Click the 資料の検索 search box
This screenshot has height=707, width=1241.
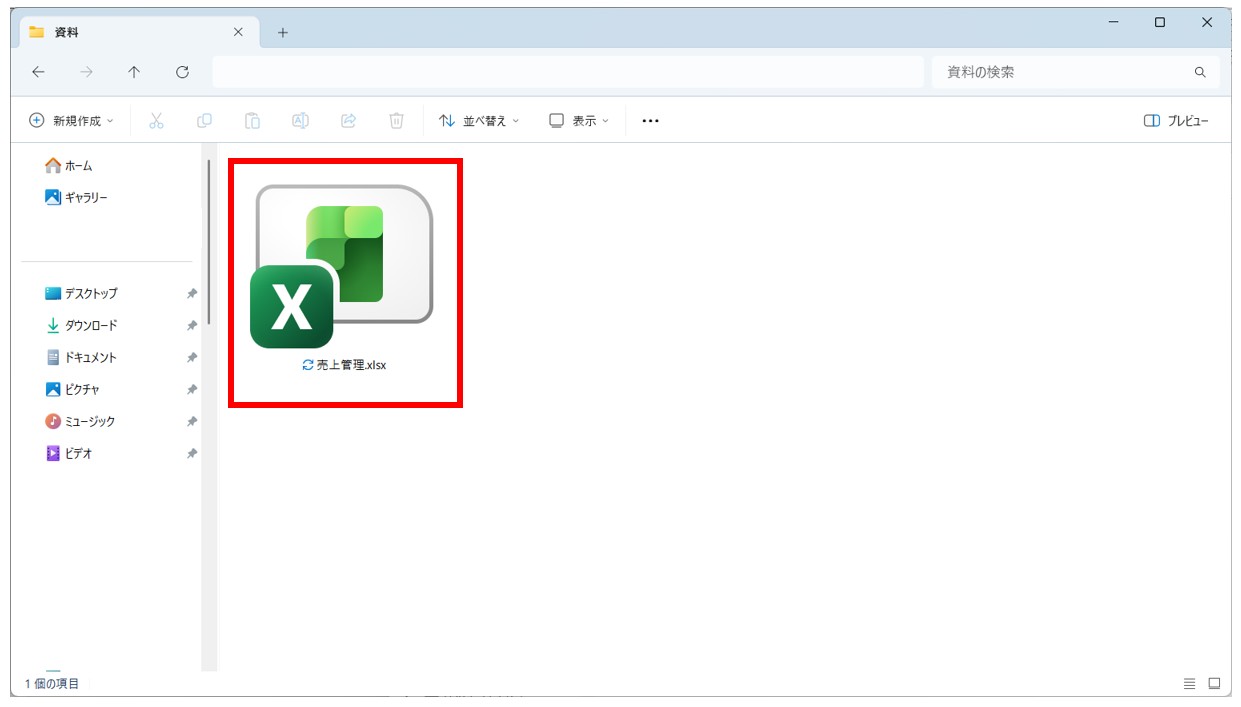click(x=1075, y=72)
